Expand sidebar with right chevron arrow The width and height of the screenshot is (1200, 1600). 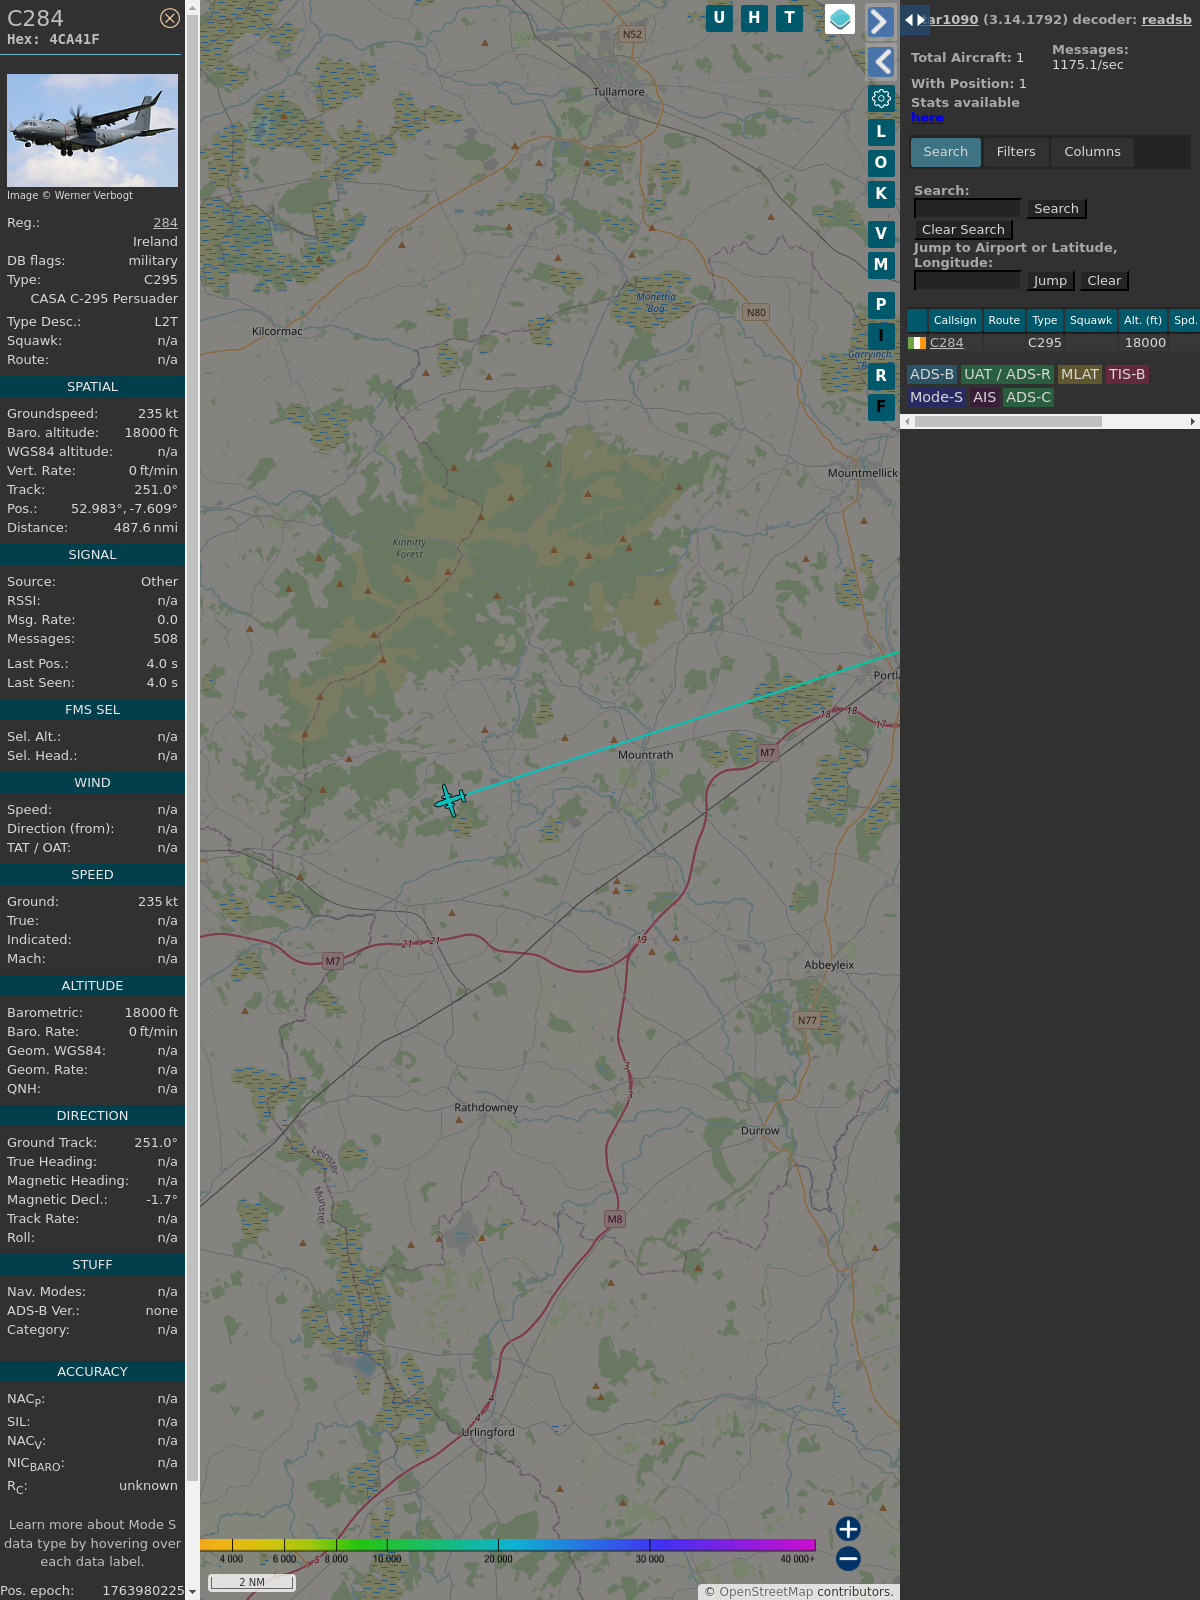880,21
